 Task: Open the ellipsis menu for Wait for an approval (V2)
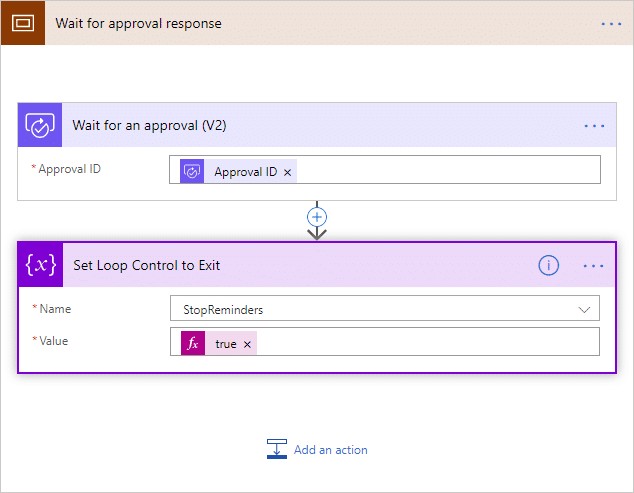pos(594,126)
